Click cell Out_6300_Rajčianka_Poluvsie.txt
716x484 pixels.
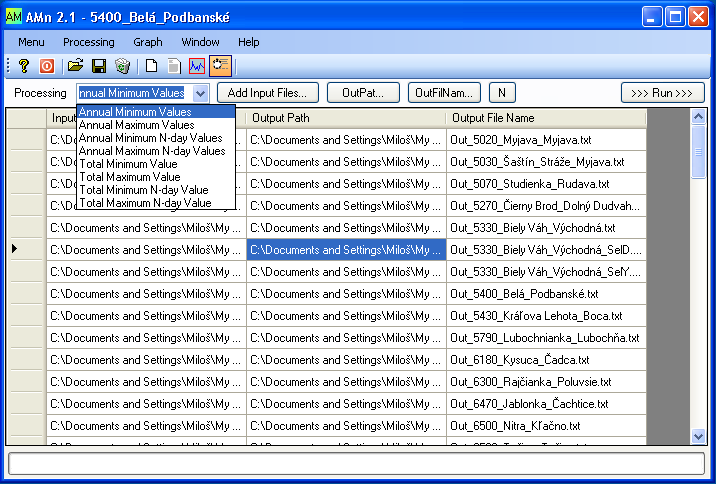tap(546, 381)
